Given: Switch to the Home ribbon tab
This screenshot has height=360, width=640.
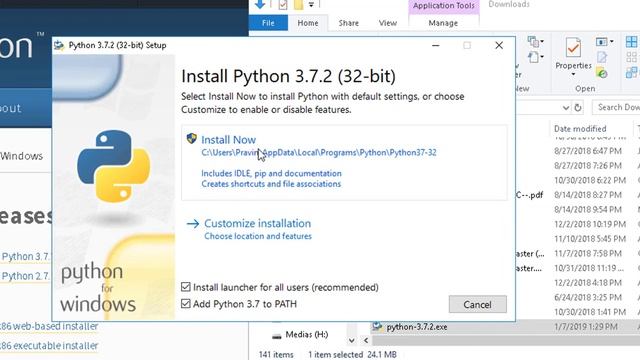Looking at the screenshot, I should pos(308,23).
